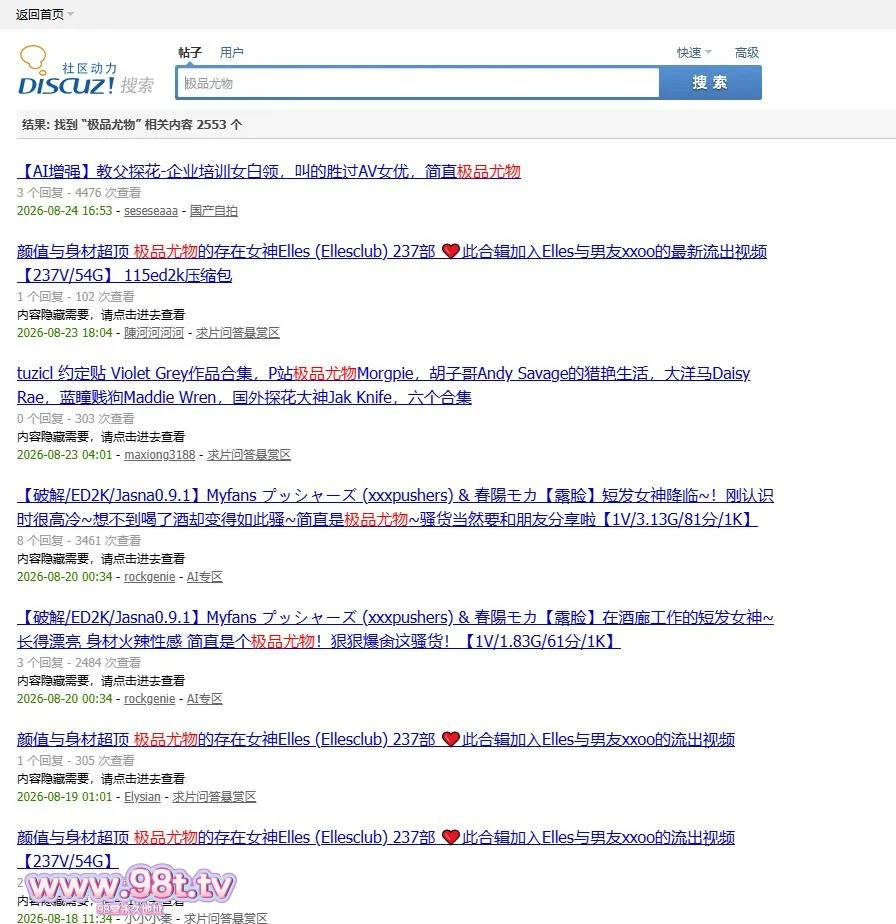Open the tuzicl 约定贴 Violet Grey result
Image resolution: width=896 pixels, height=924 pixels.
tap(384, 385)
